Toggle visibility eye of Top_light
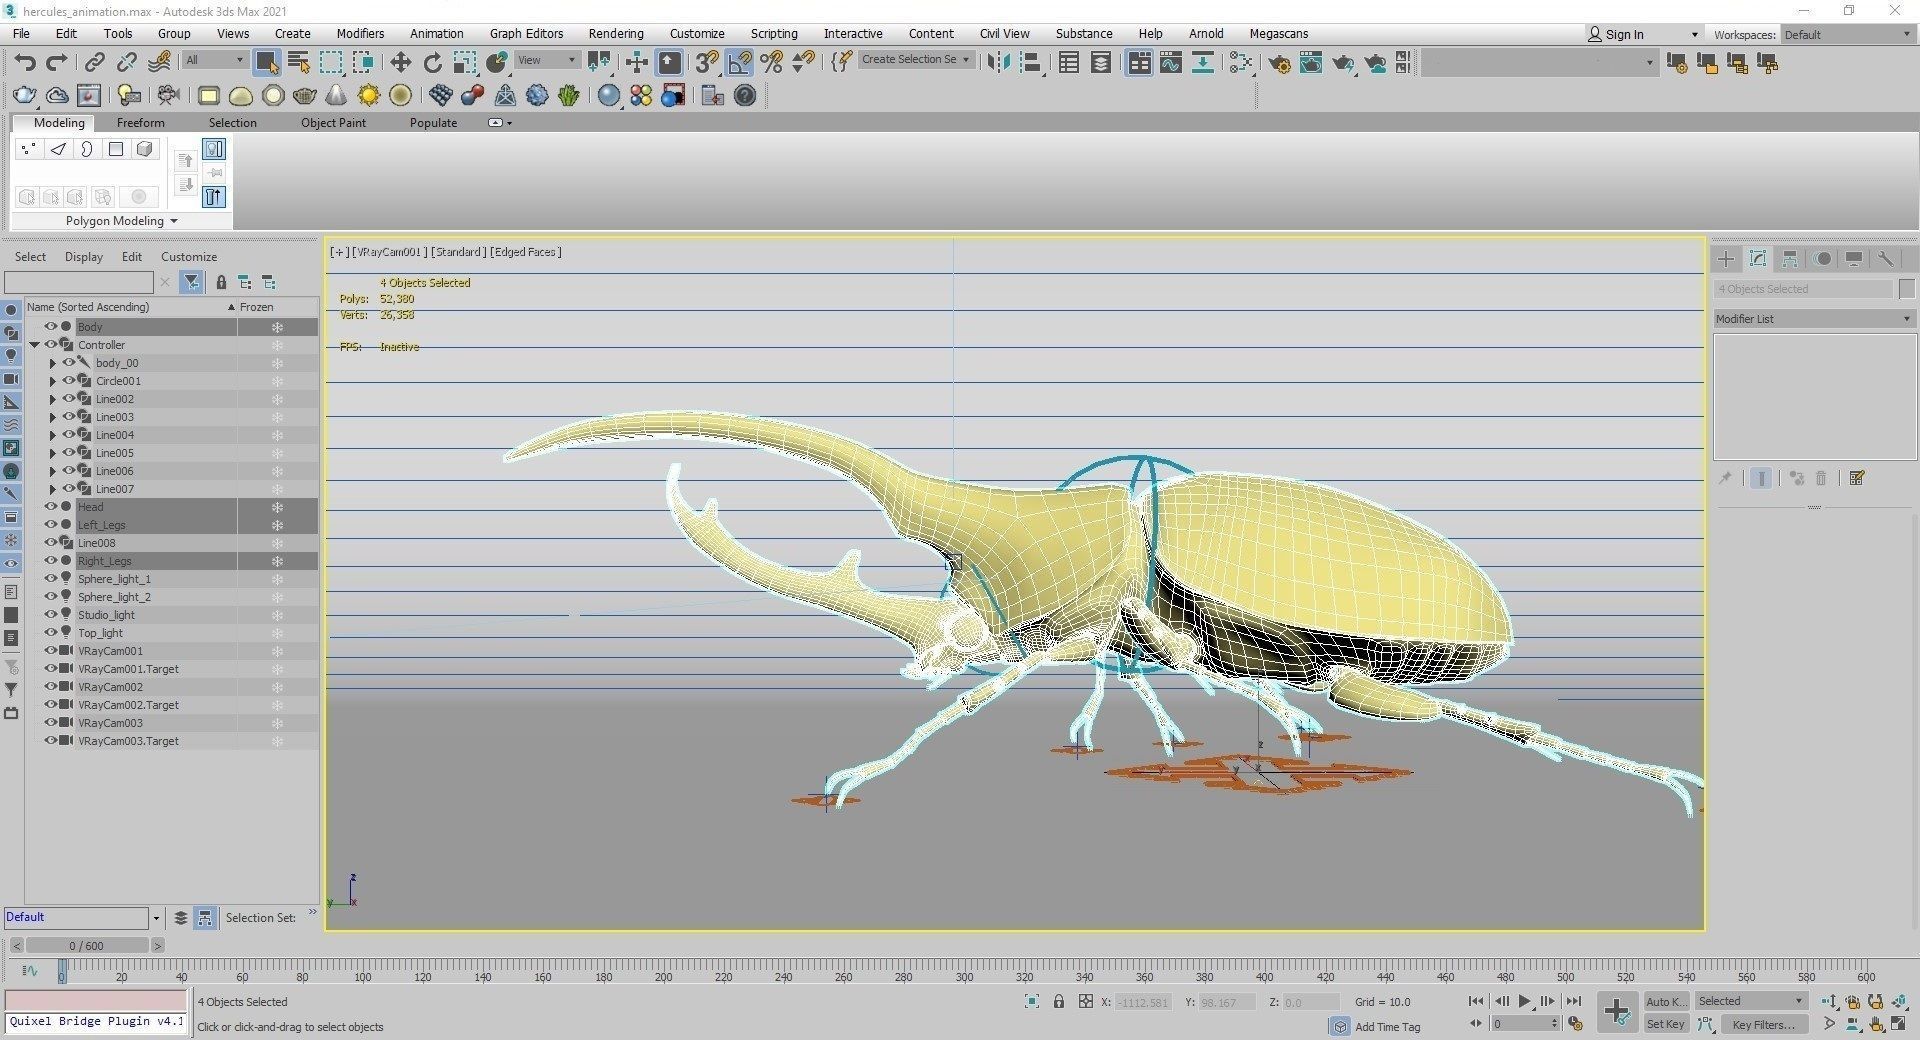Screen dimensions: 1920x1040 50,633
